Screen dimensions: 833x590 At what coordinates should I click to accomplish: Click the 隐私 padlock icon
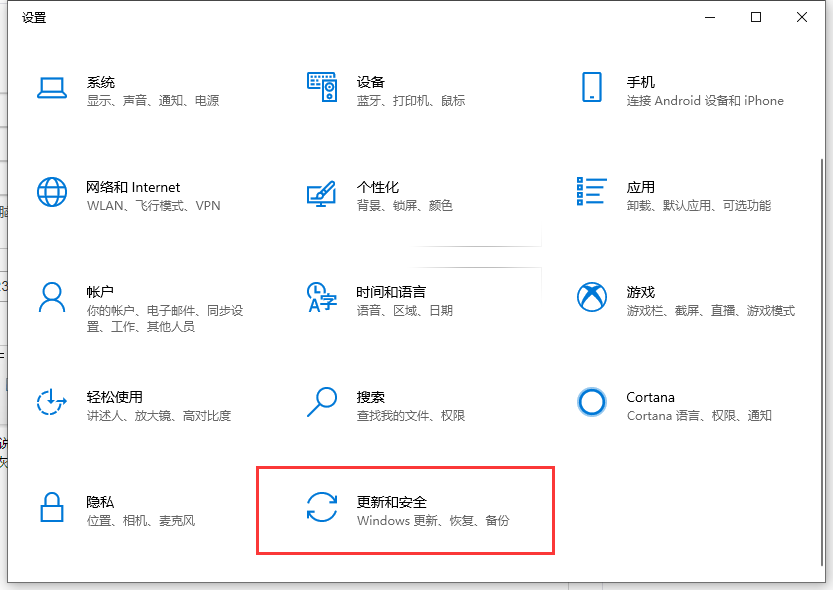click(52, 507)
